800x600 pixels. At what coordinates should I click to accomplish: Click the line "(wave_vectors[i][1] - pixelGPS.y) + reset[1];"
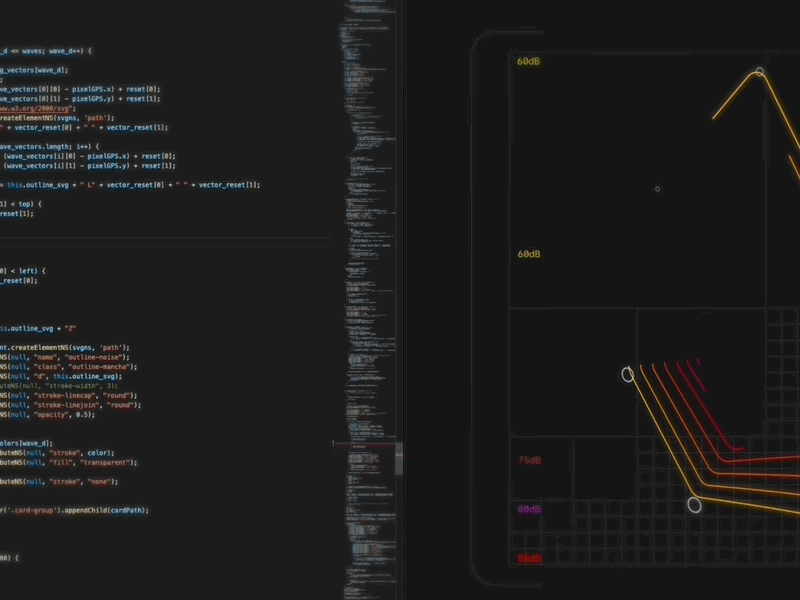[88, 166]
